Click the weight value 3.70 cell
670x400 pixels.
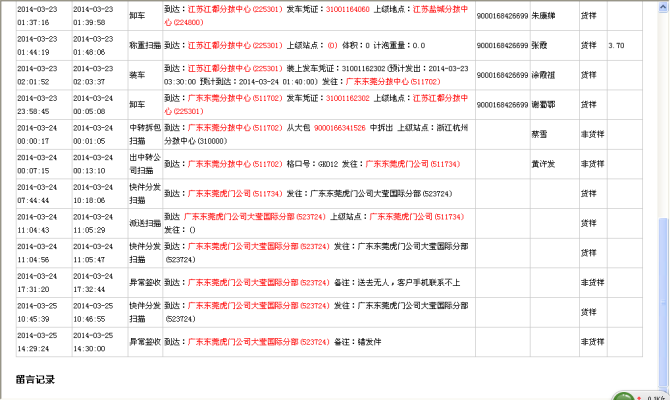[x=616, y=46]
